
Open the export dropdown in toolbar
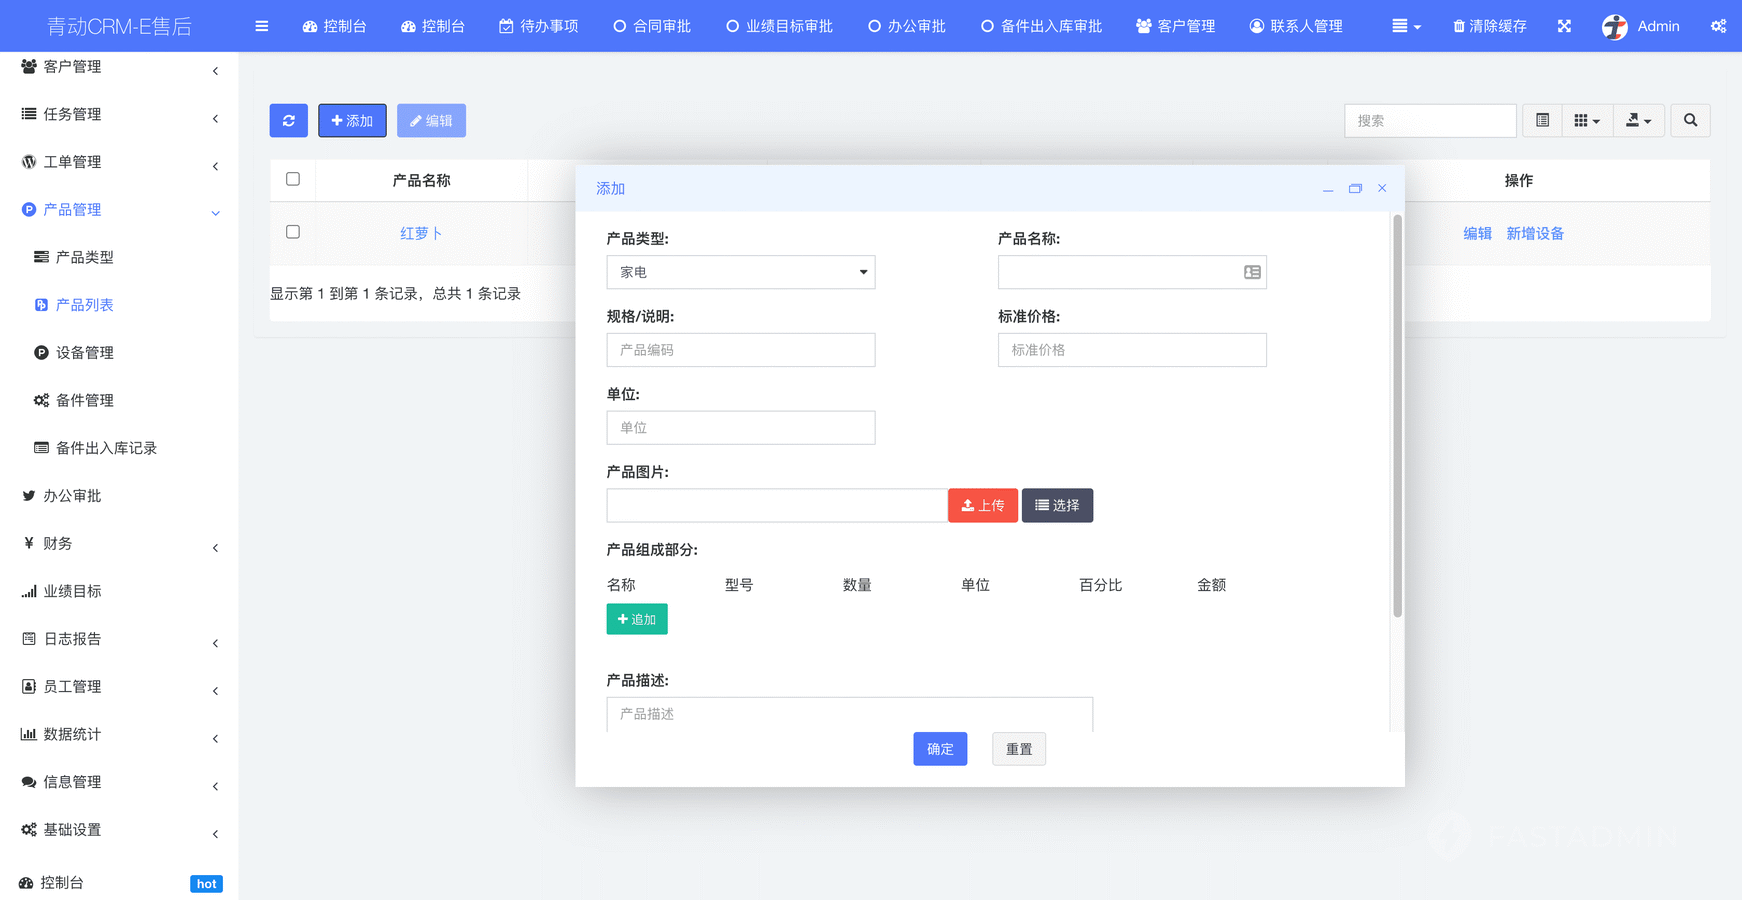(1638, 121)
